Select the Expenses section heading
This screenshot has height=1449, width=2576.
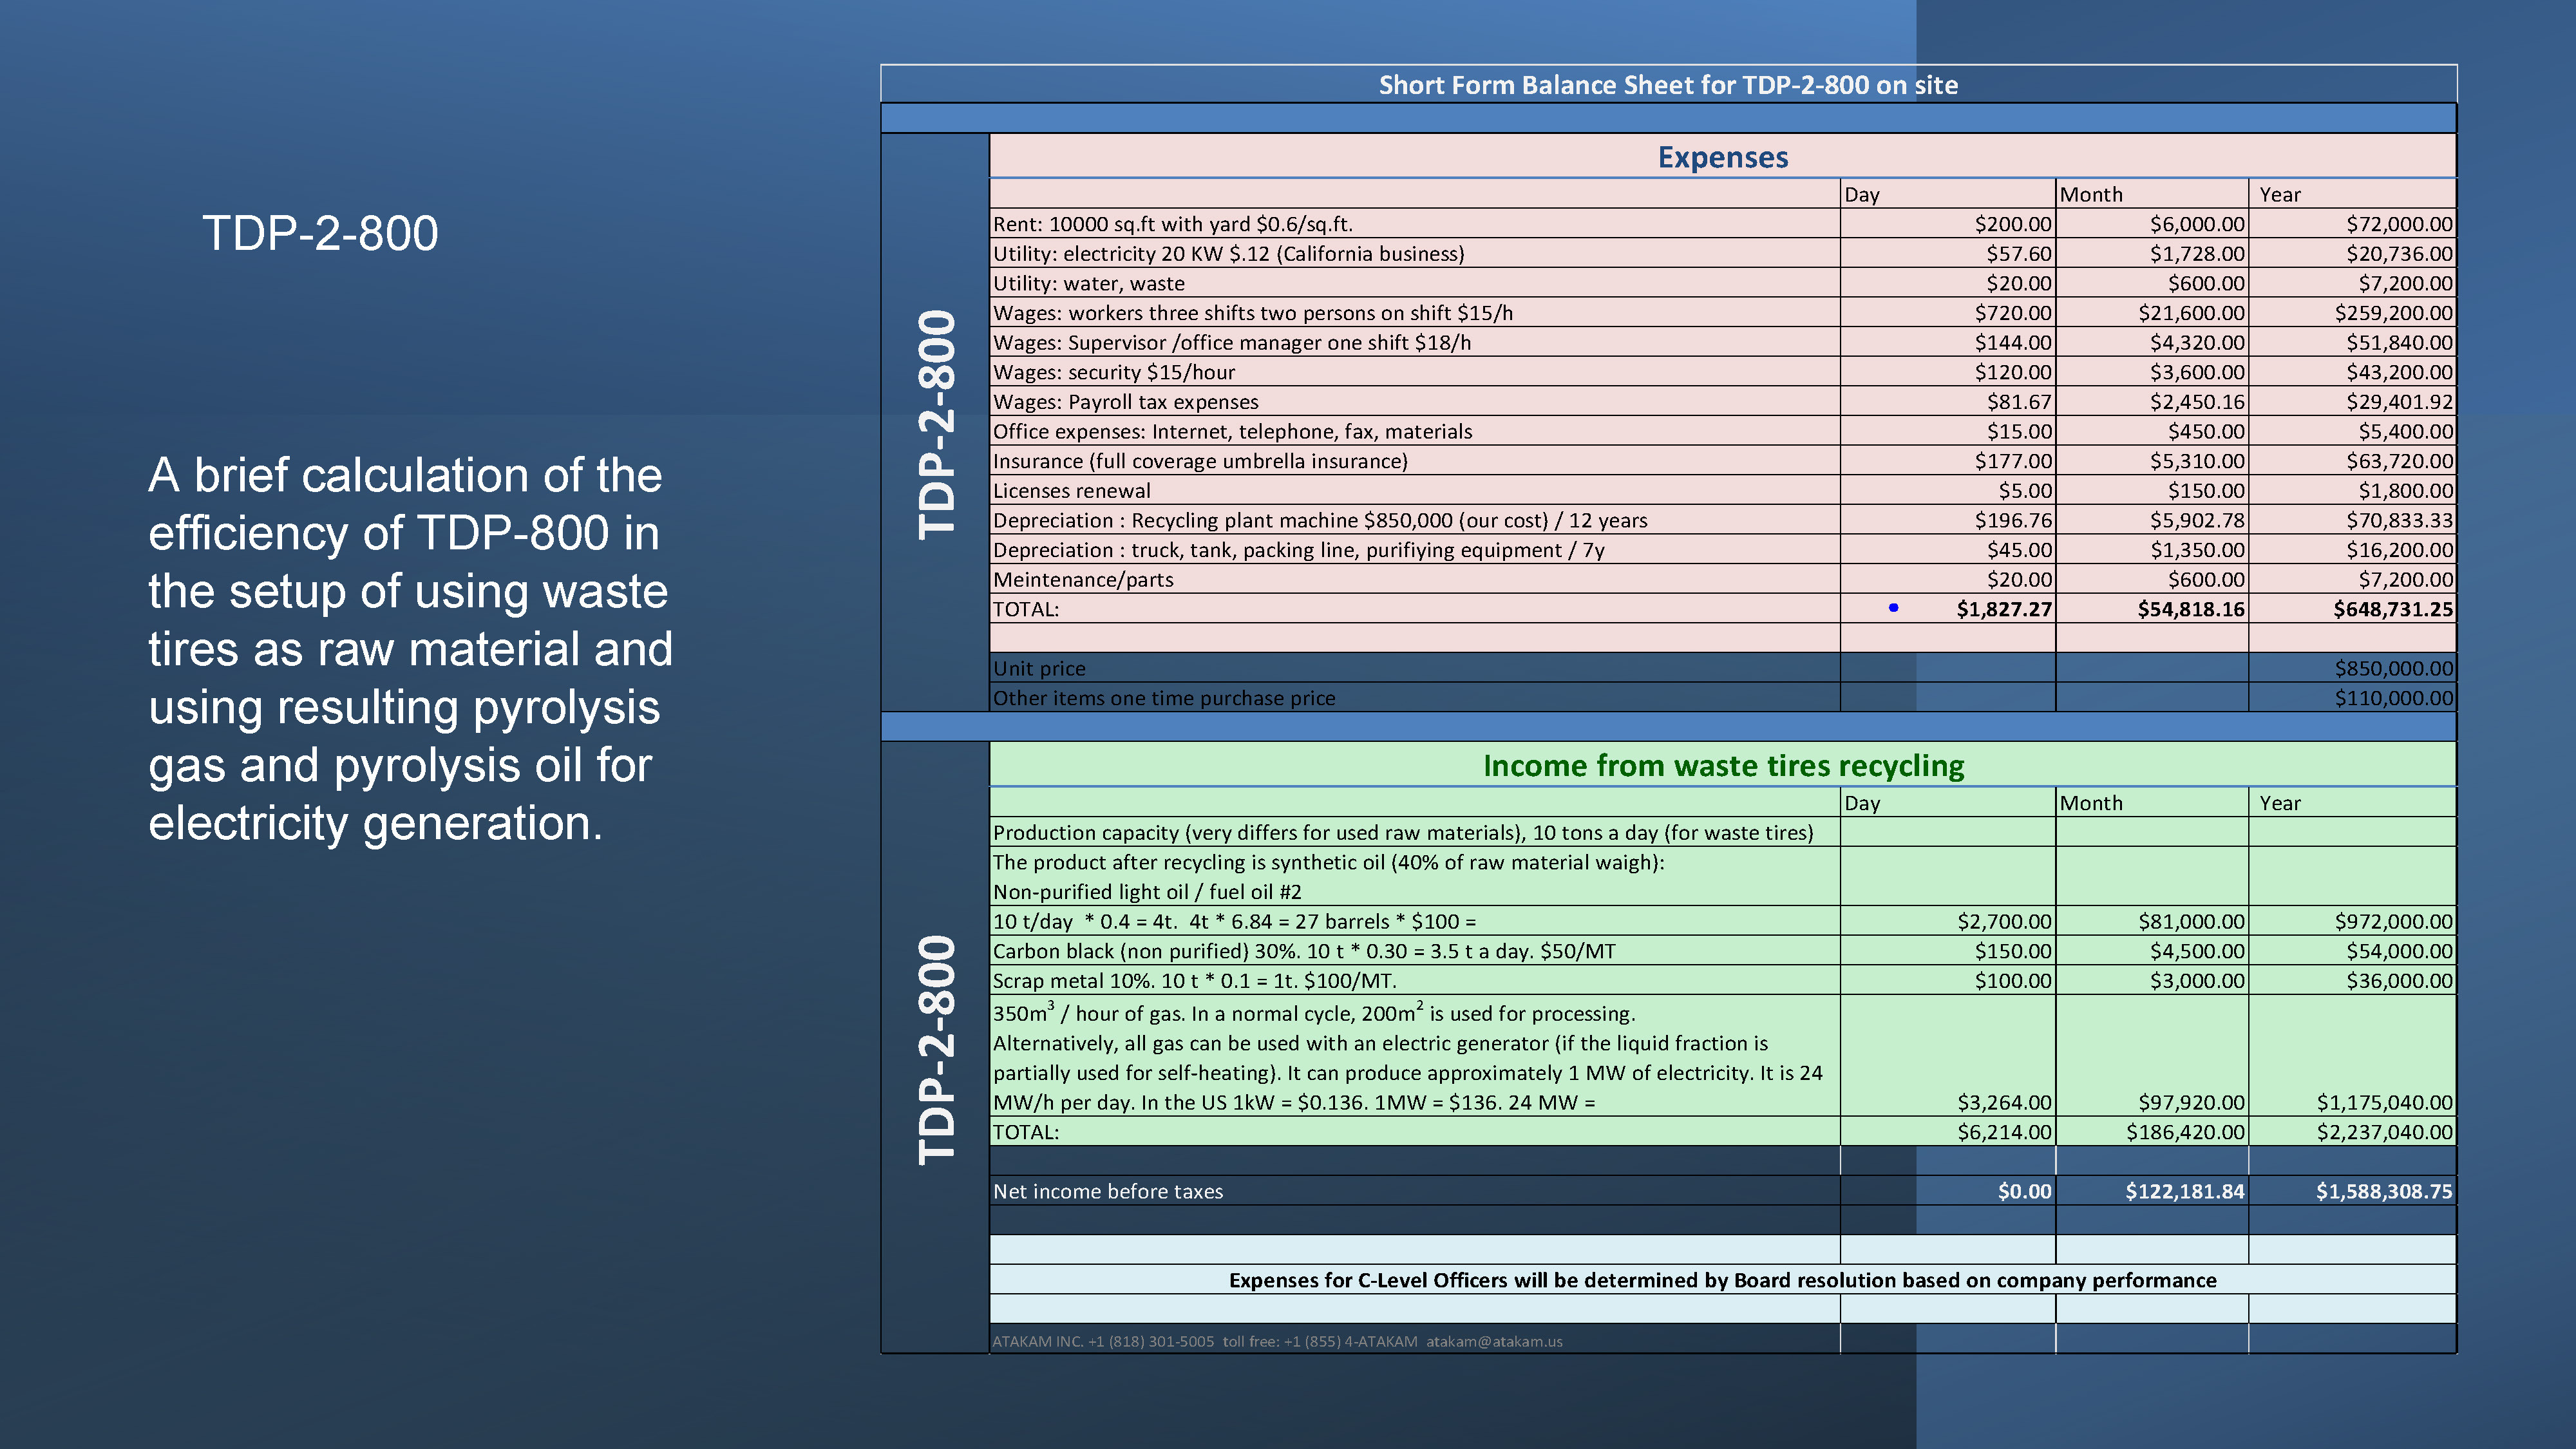[1722, 157]
